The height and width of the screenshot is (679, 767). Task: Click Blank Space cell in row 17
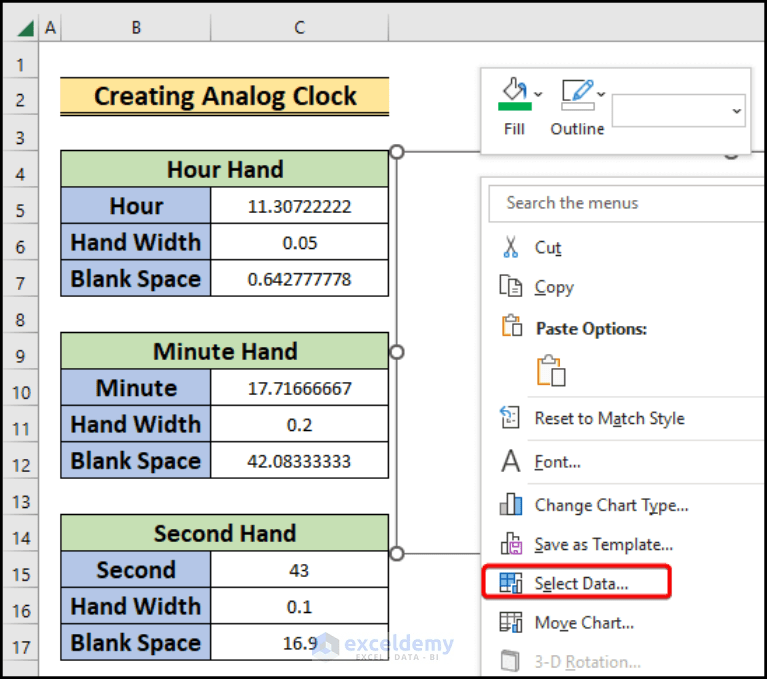click(136, 642)
